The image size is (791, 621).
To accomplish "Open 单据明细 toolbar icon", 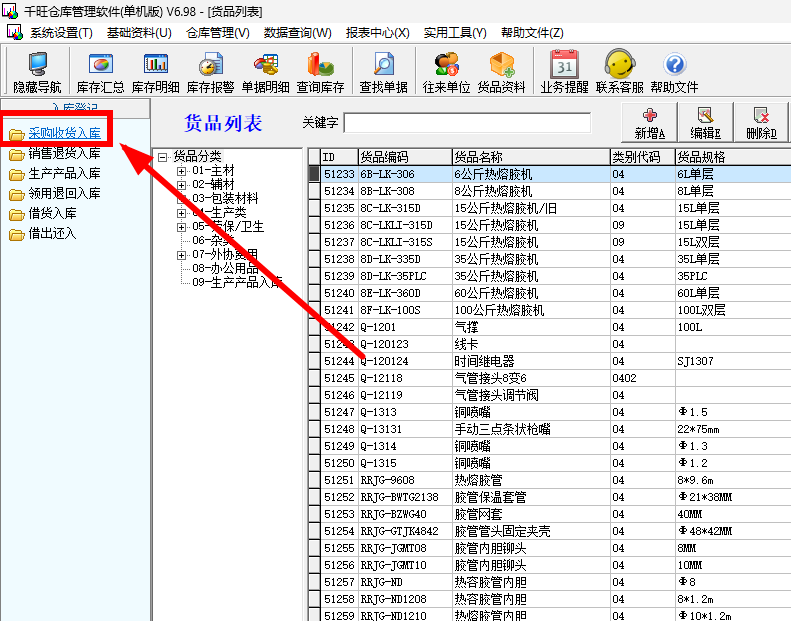I will tap(265, 72).
